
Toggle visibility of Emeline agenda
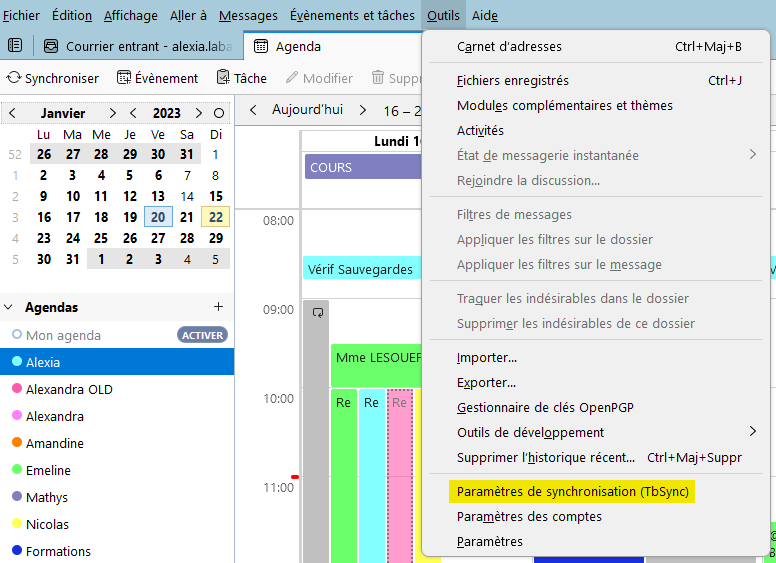click(x=17, y=470)
